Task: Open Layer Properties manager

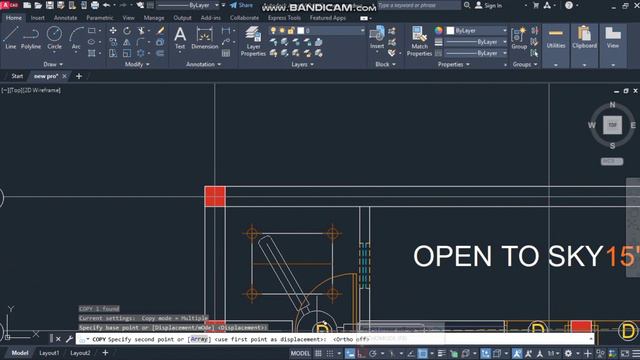Action: tap(253, 41)
